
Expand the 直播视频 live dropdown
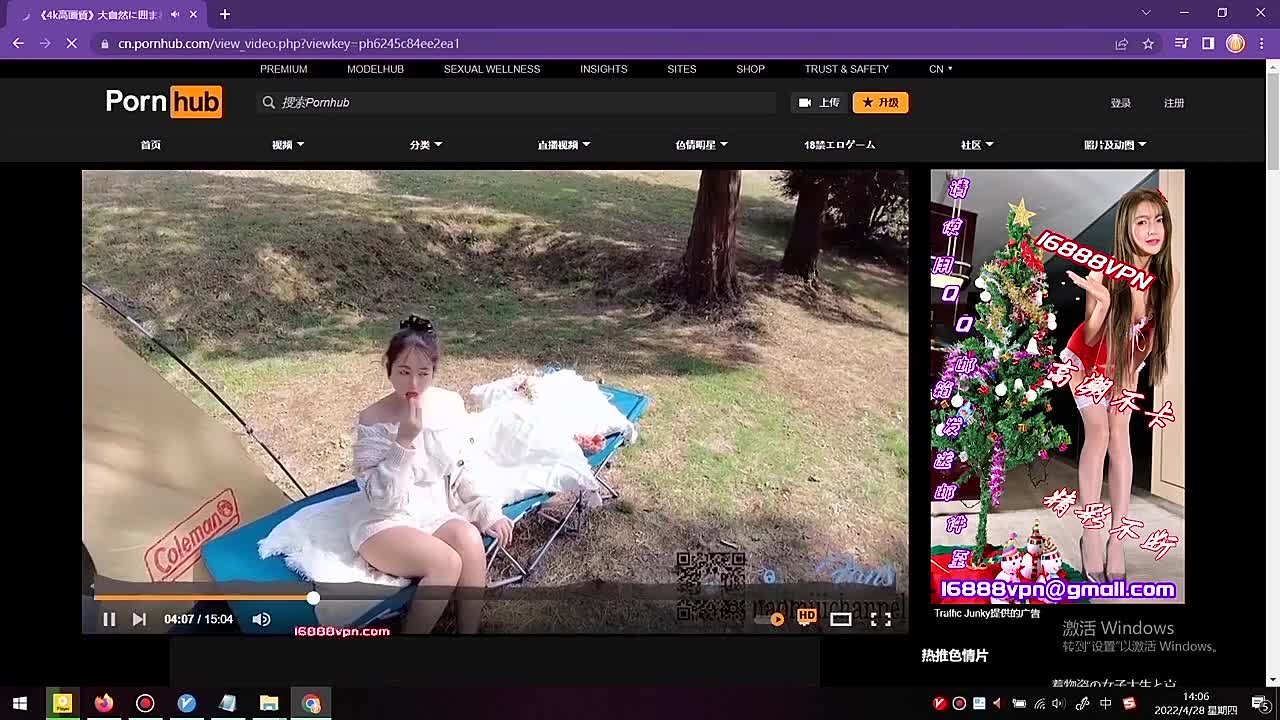tap(563, 145)
